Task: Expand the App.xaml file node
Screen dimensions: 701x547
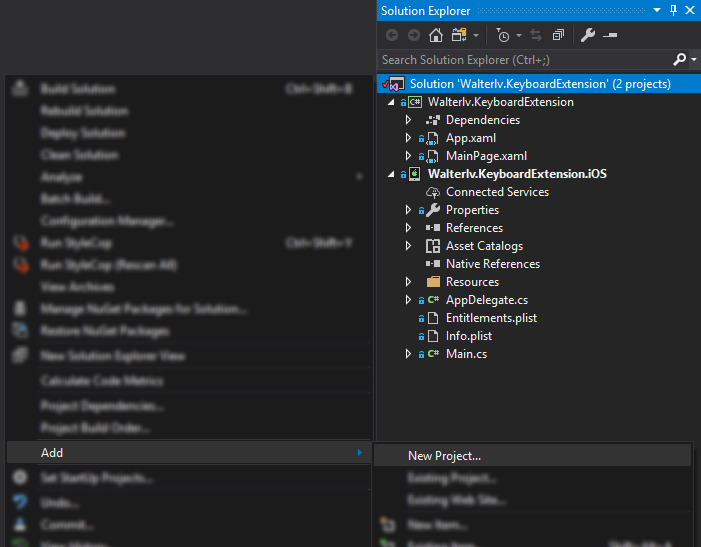Action: 408,138
